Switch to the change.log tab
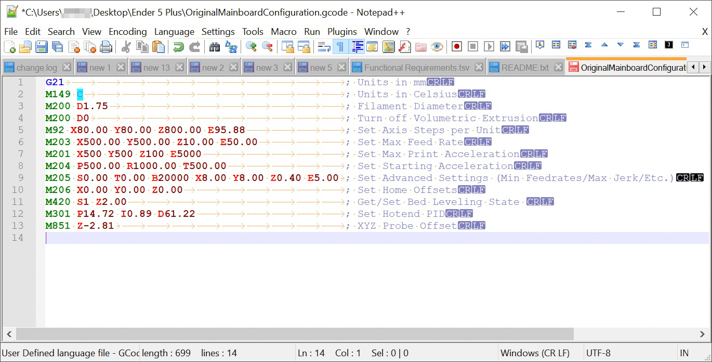Screen dimensions: 712x362 [x=37, y=67]
